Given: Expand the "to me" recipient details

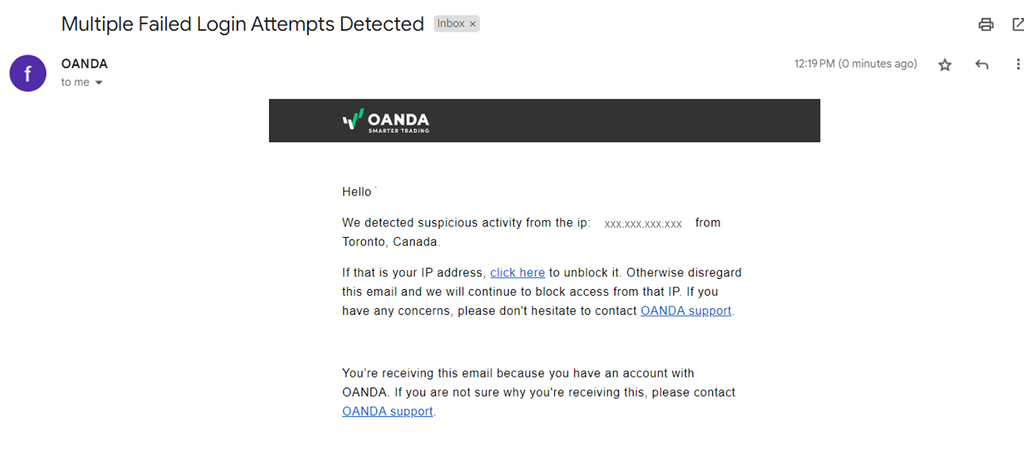Looking at the screenshot, I should 98,83.
